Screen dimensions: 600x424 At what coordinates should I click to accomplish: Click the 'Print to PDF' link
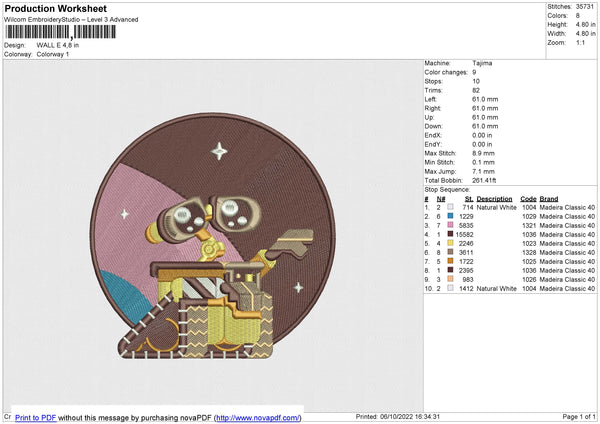(x=36, y=417)
